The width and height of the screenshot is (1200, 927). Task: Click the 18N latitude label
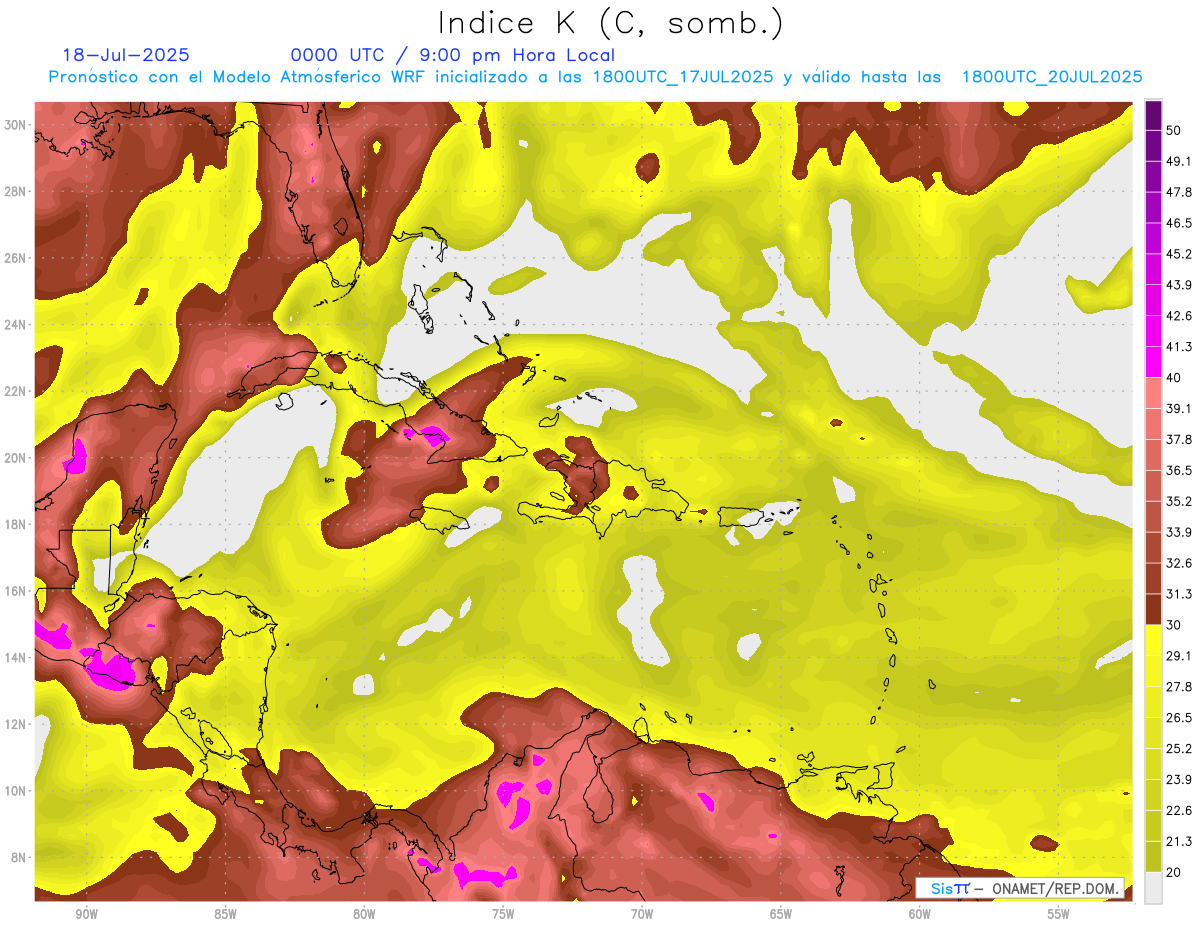[15, 525]
